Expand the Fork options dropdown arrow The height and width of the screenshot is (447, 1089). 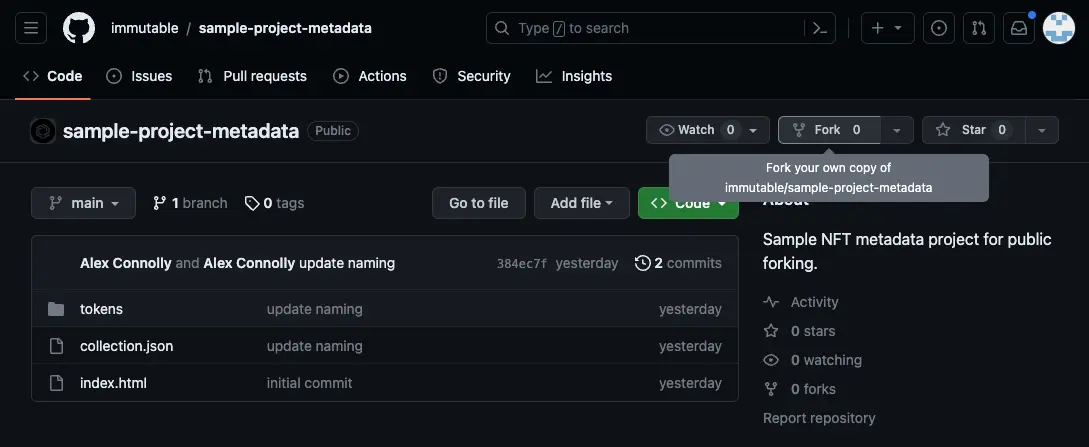pyautogui.click(x=897, y=130)
